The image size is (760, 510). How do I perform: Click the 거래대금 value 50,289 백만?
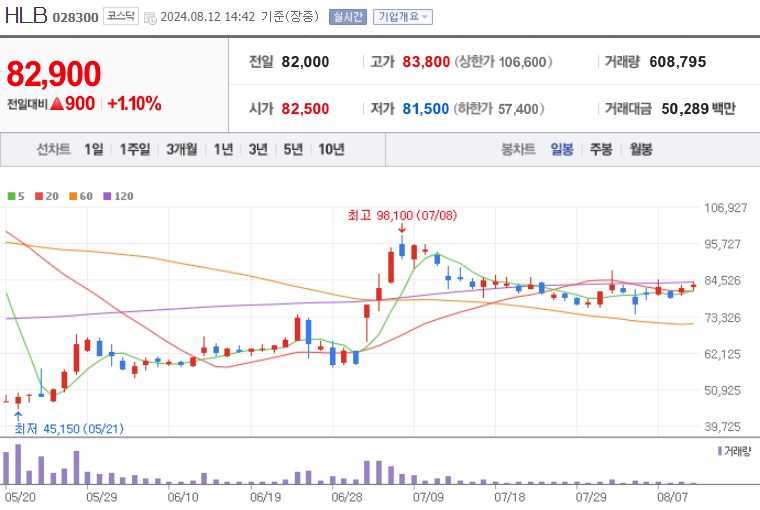[698, 109]
